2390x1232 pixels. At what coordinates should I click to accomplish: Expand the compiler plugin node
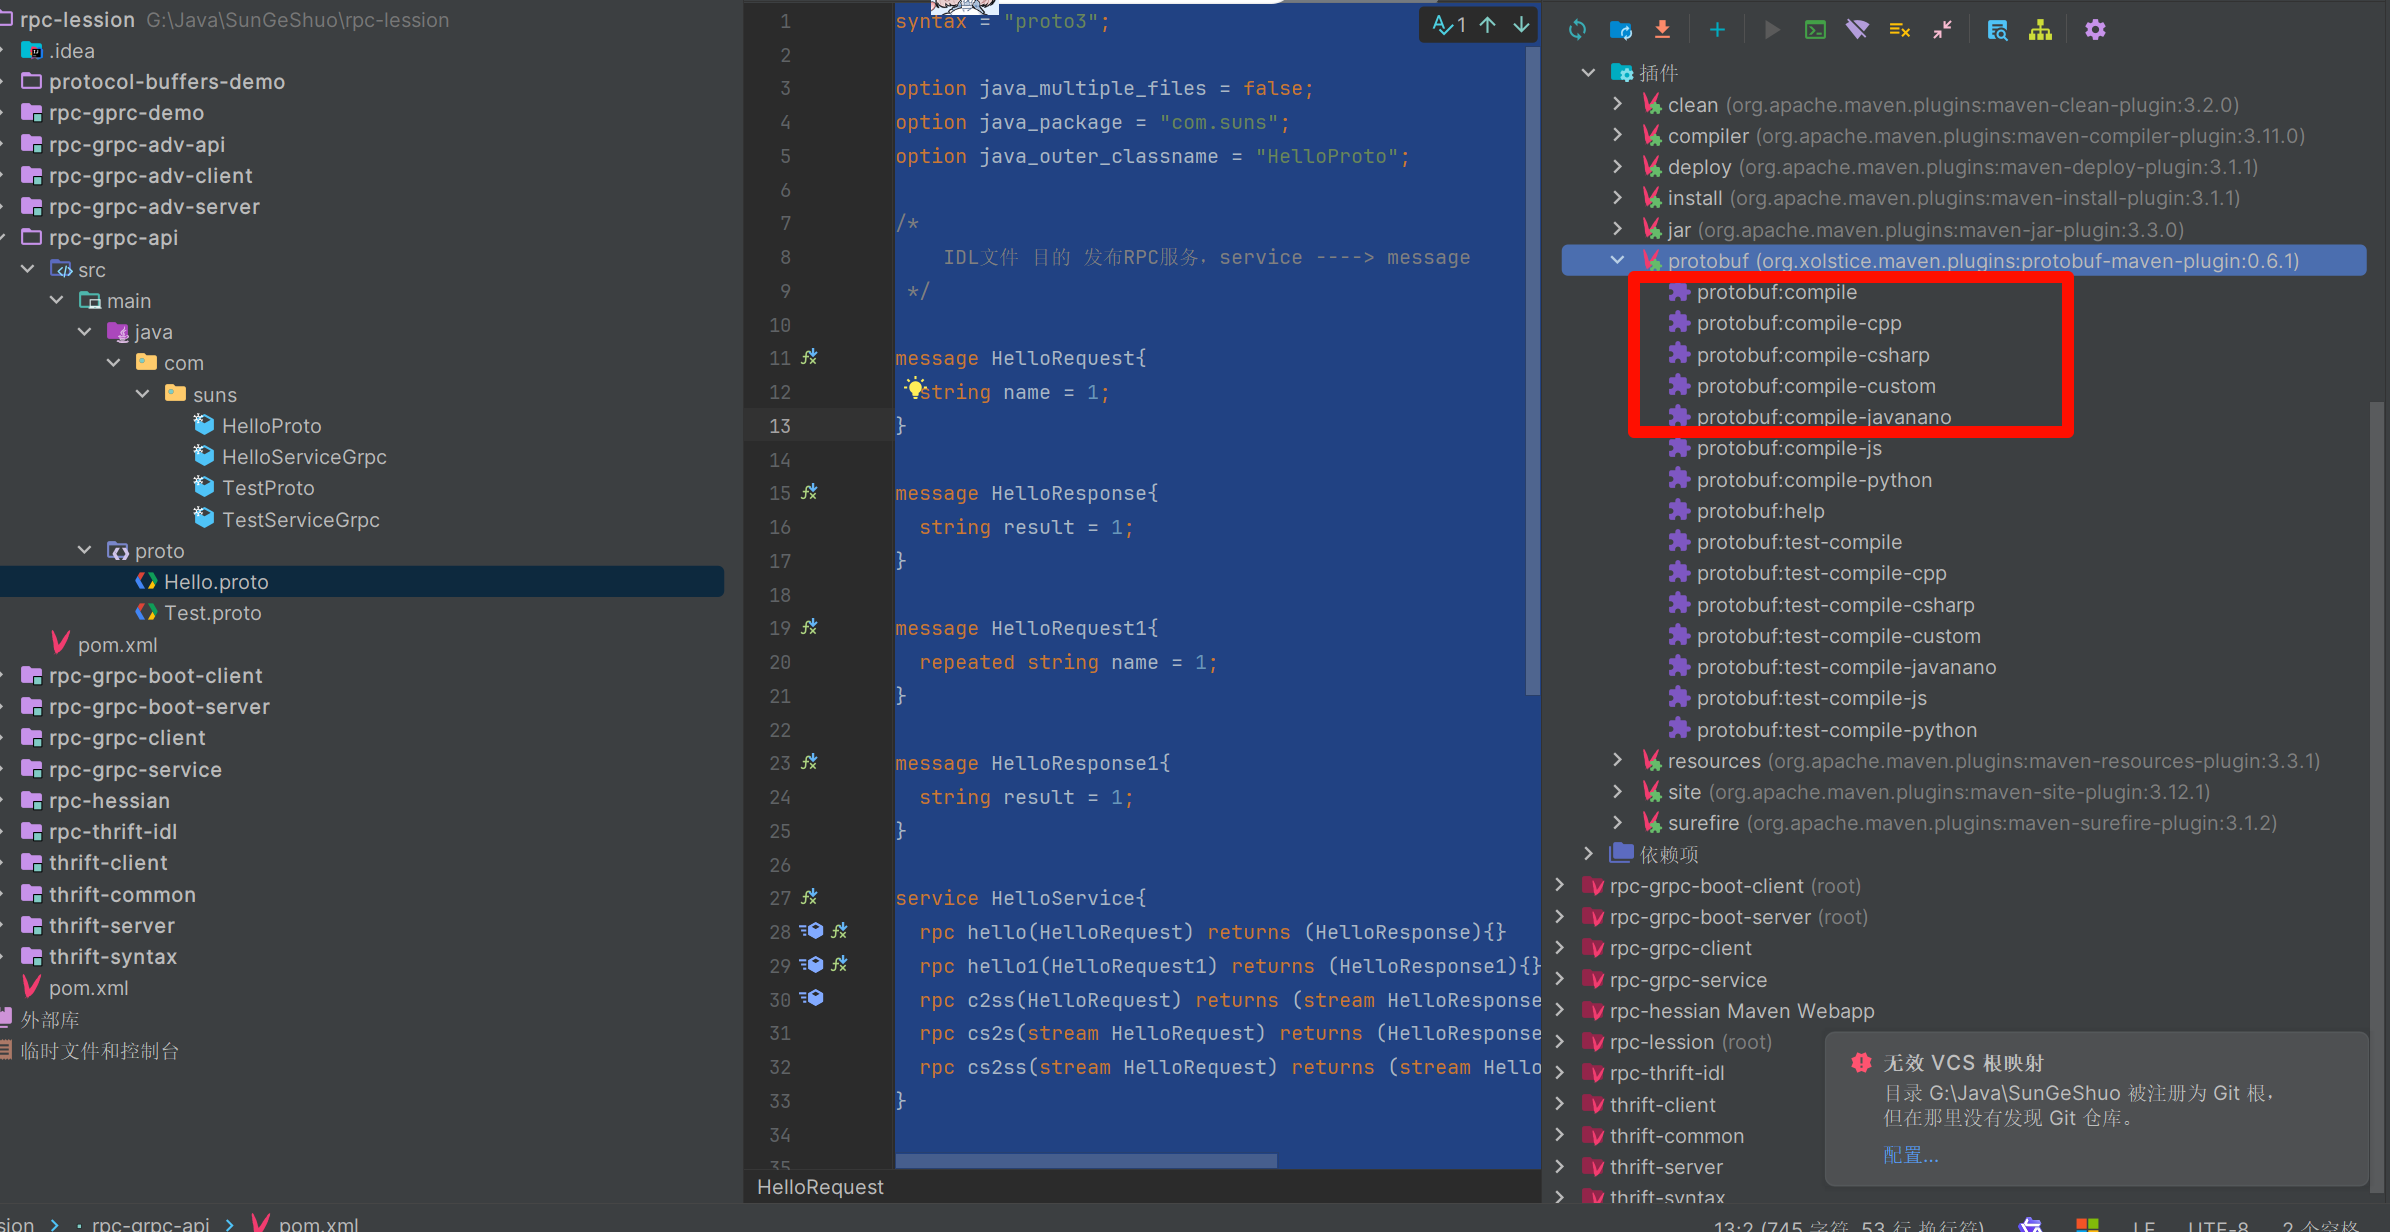1617,136
